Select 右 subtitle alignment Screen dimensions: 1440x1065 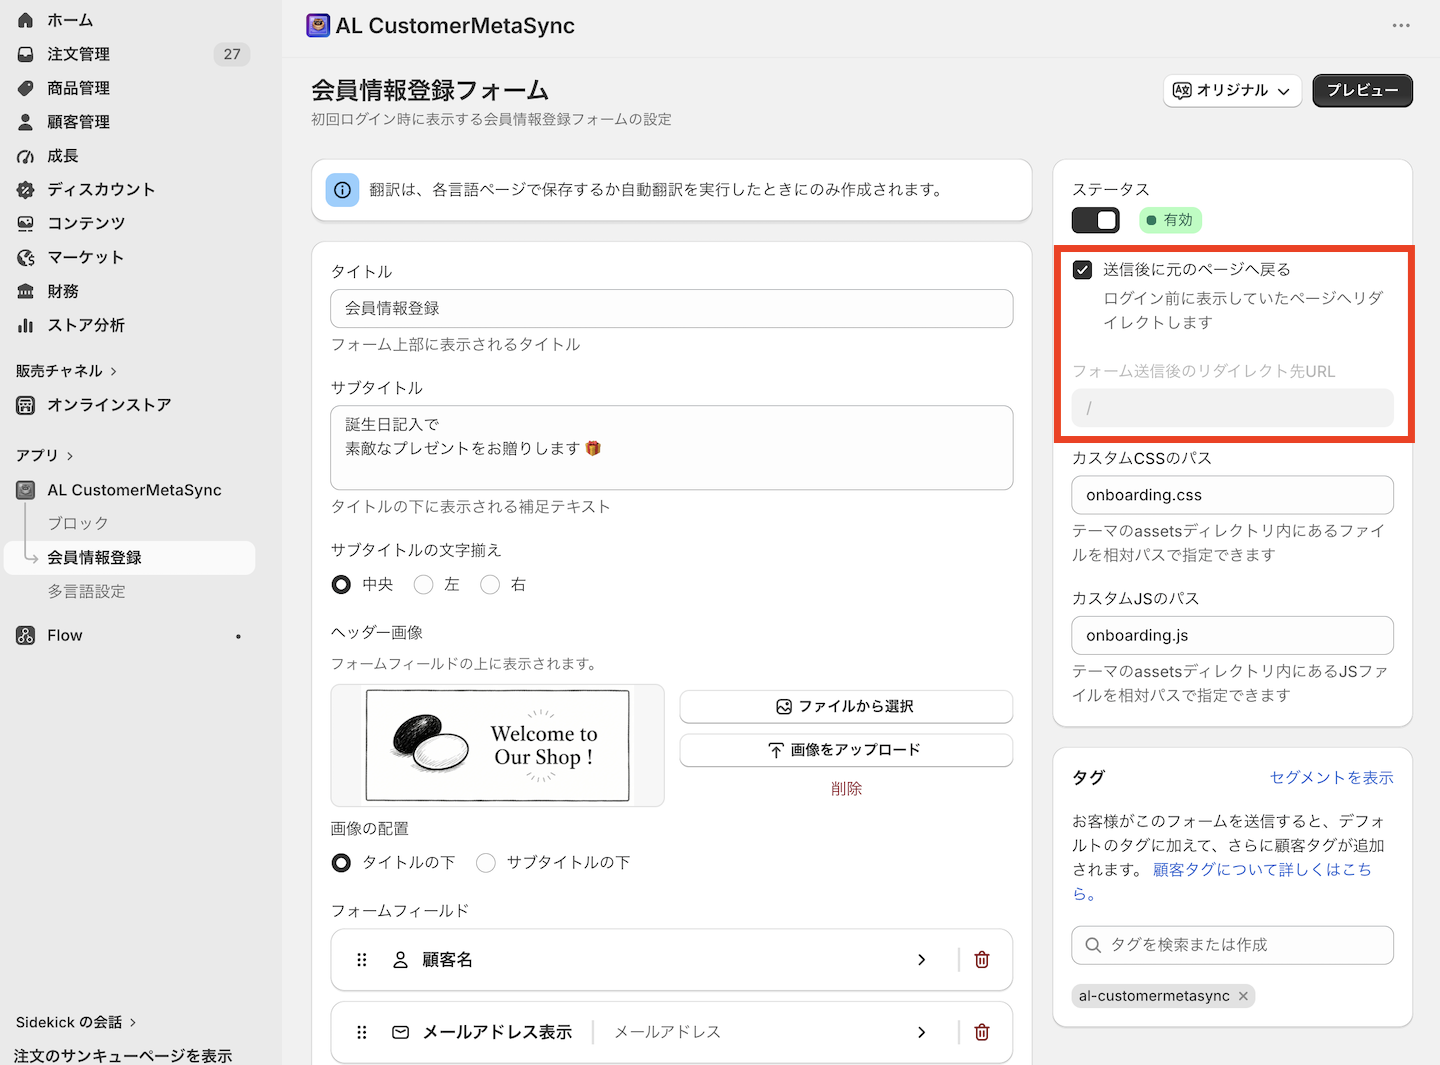[490, 585]
